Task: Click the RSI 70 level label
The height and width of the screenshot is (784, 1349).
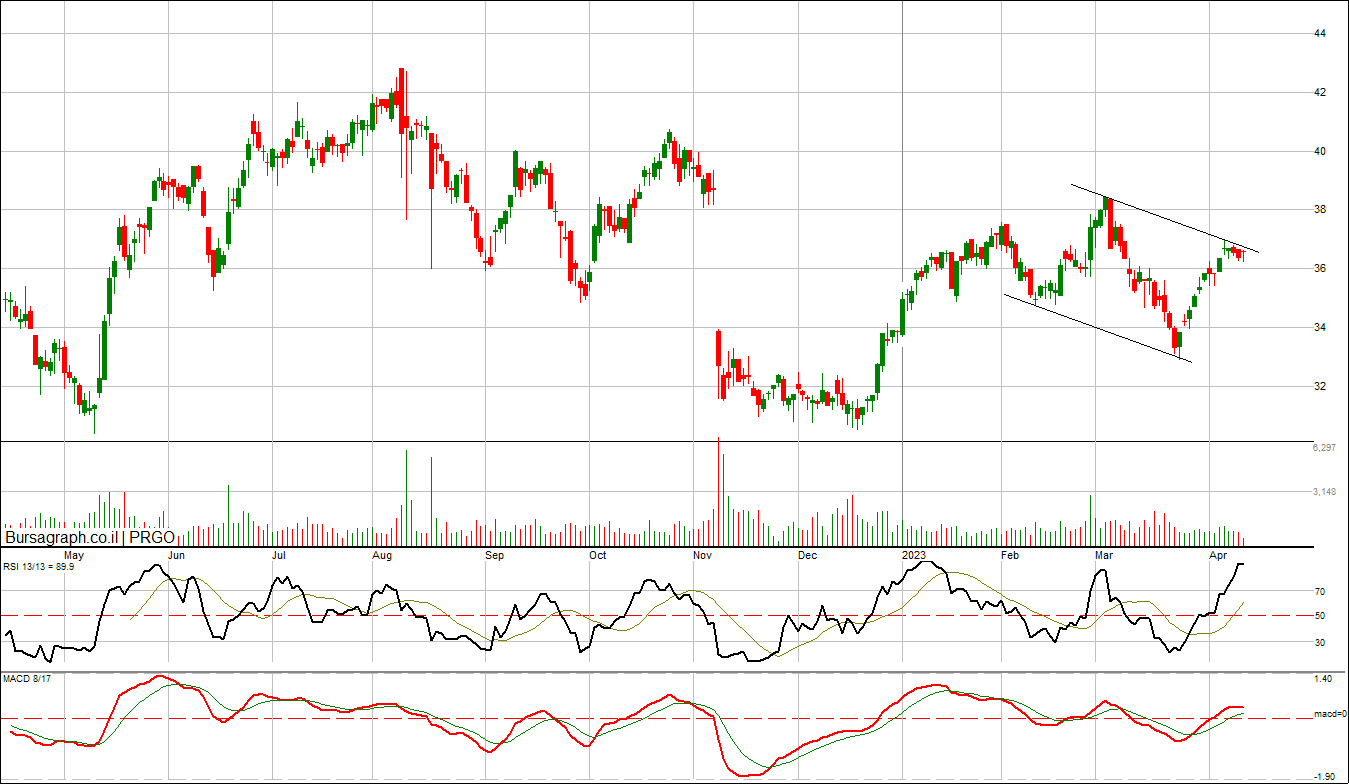Action: pos(1320,592)
